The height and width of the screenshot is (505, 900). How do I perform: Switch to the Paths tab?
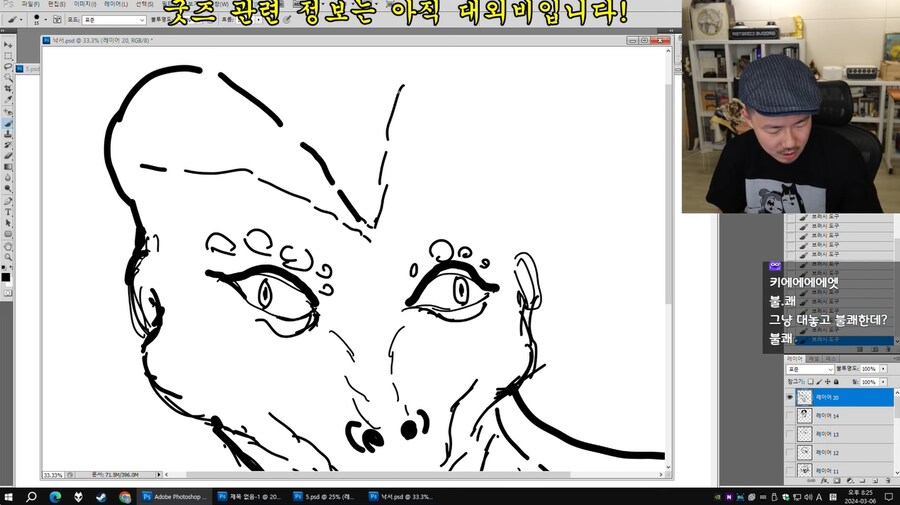point(831,359)
